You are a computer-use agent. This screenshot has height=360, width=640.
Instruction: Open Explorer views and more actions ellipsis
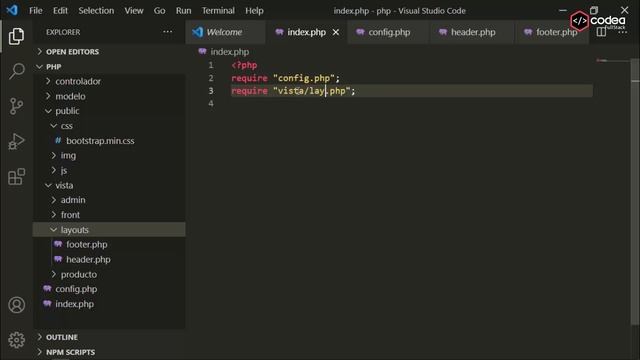(167, 32)
